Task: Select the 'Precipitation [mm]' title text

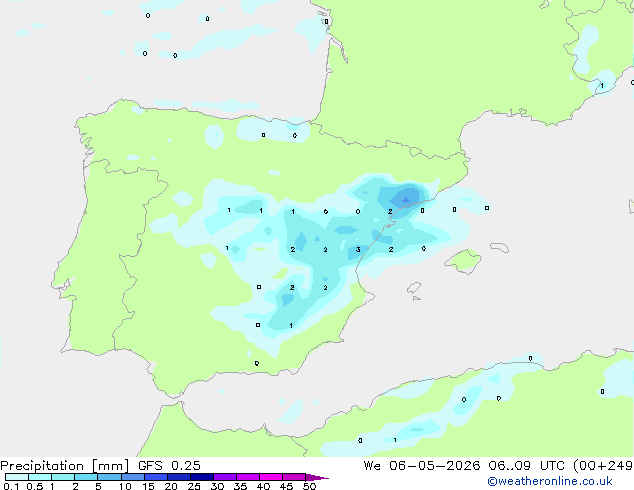Action: coord(65,466)
